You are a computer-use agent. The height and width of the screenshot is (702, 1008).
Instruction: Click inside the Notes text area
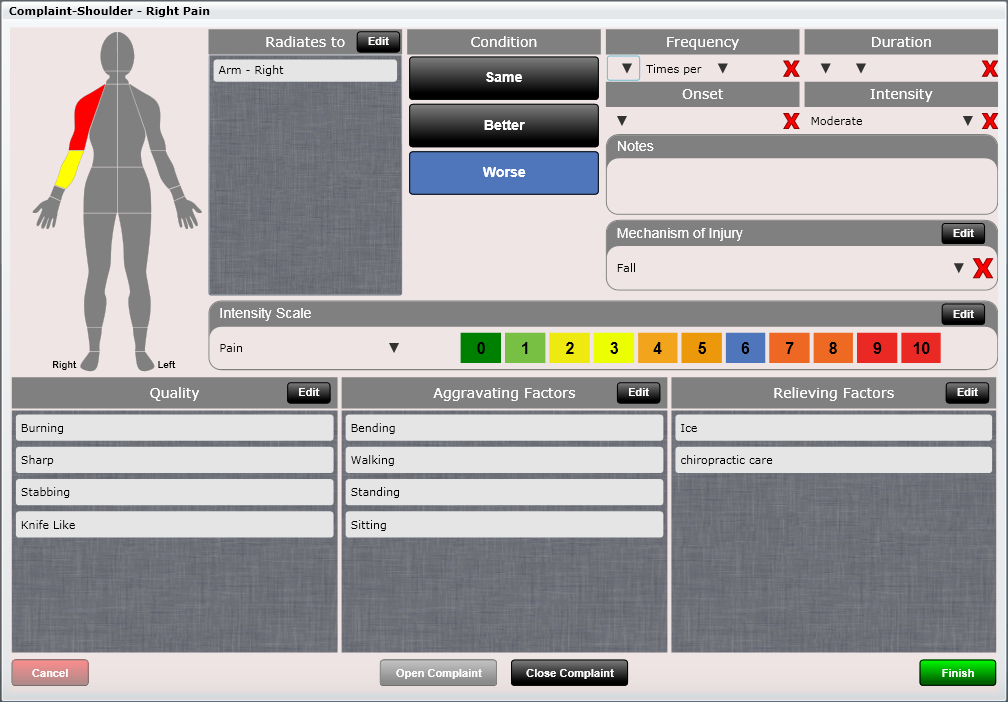click(800, 185)
